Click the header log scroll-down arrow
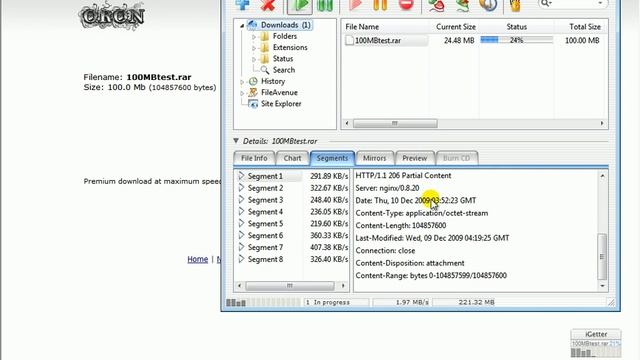640x360 pixels. point(602,286)
